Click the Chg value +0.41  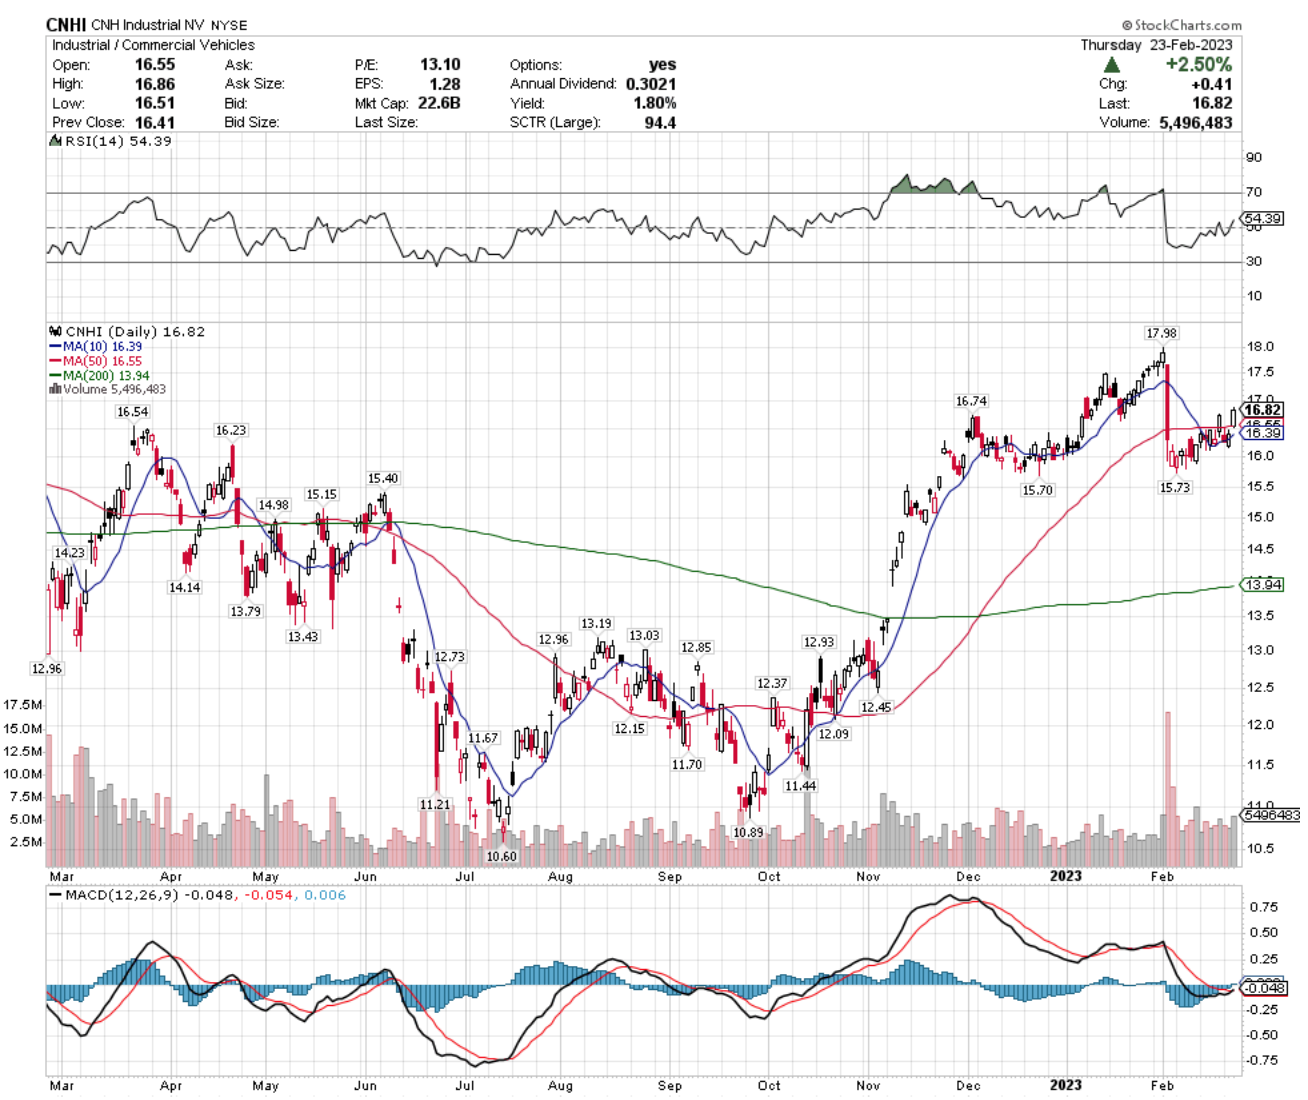click(1211, 84)
